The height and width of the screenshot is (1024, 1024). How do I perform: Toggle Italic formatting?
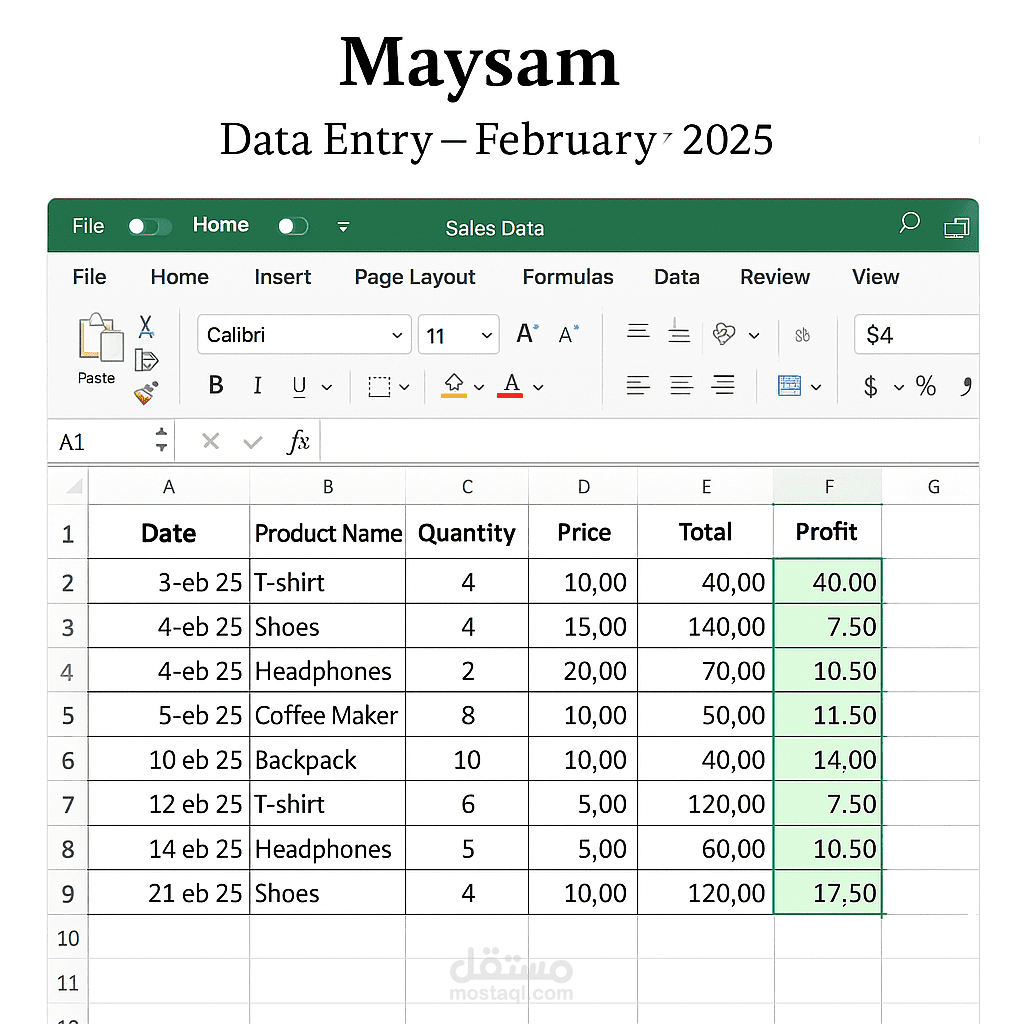tap(257, 385)
